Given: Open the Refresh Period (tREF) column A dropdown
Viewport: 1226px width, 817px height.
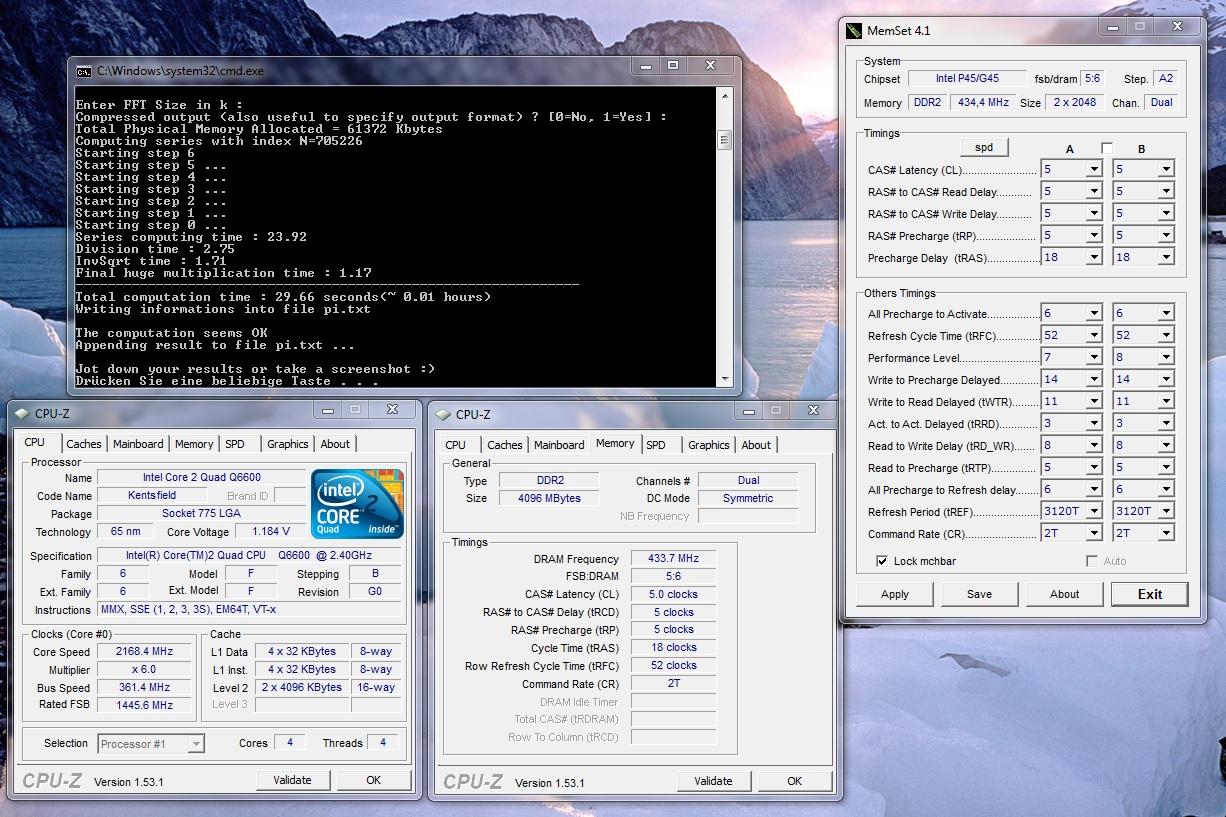Looking at the screenshot, I should [1093, 511].
